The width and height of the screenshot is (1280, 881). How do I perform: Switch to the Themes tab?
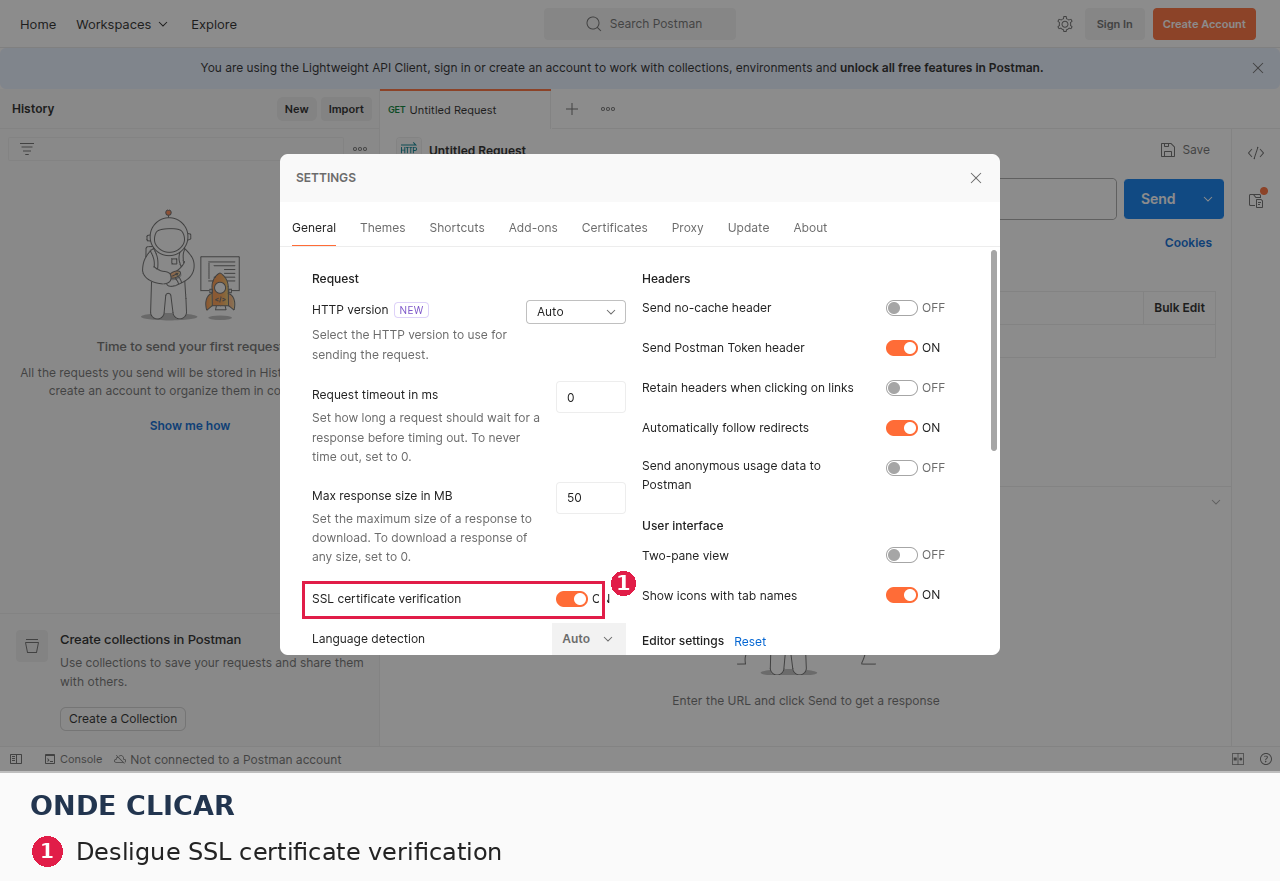coord(383,228)
